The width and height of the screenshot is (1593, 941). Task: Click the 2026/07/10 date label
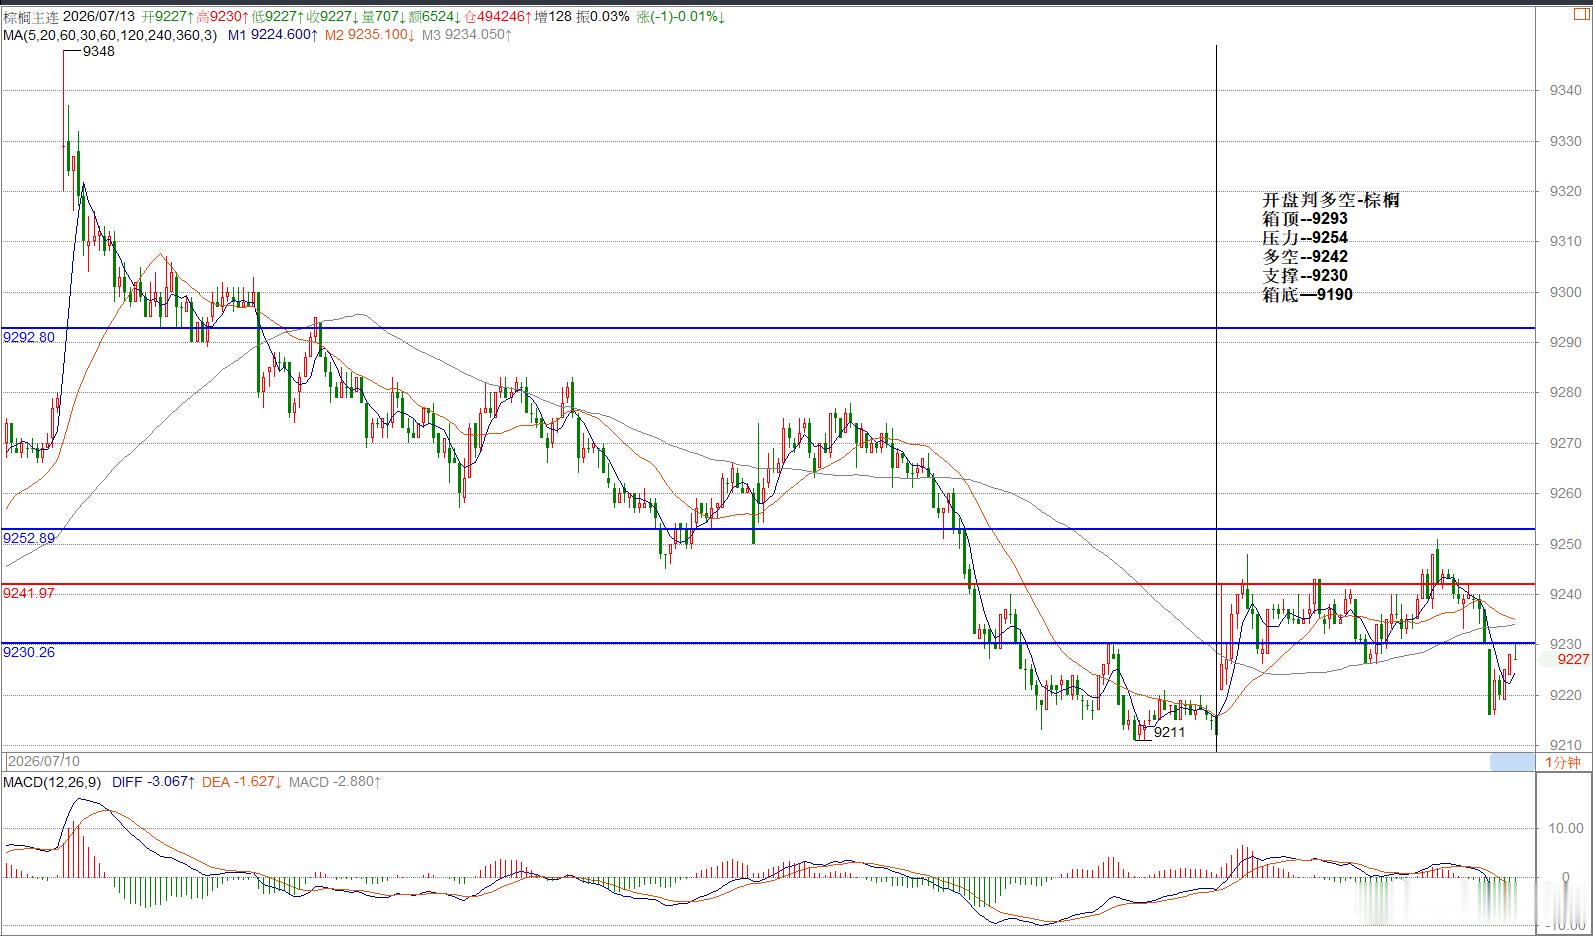coord(42,763)
